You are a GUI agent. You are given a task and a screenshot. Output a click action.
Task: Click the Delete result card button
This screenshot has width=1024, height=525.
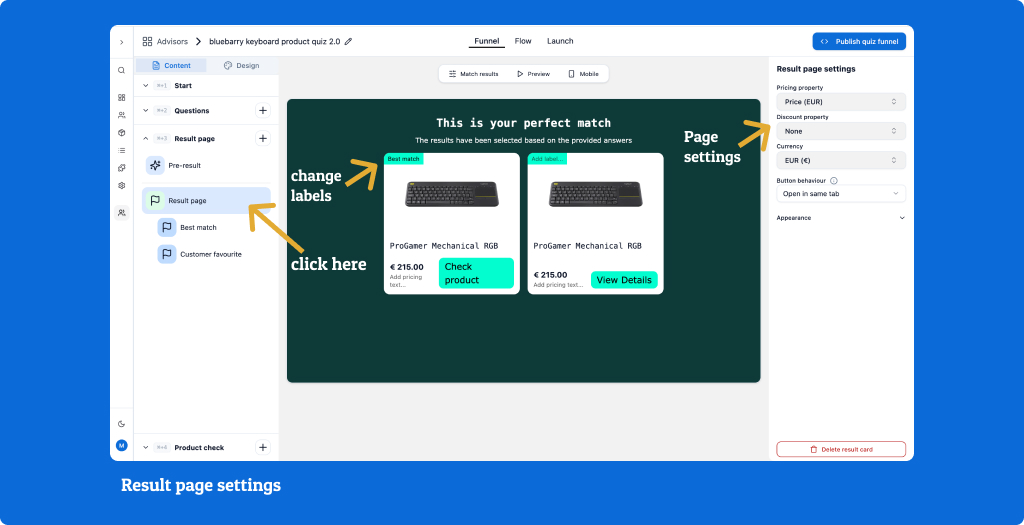[x=840, y=450]
